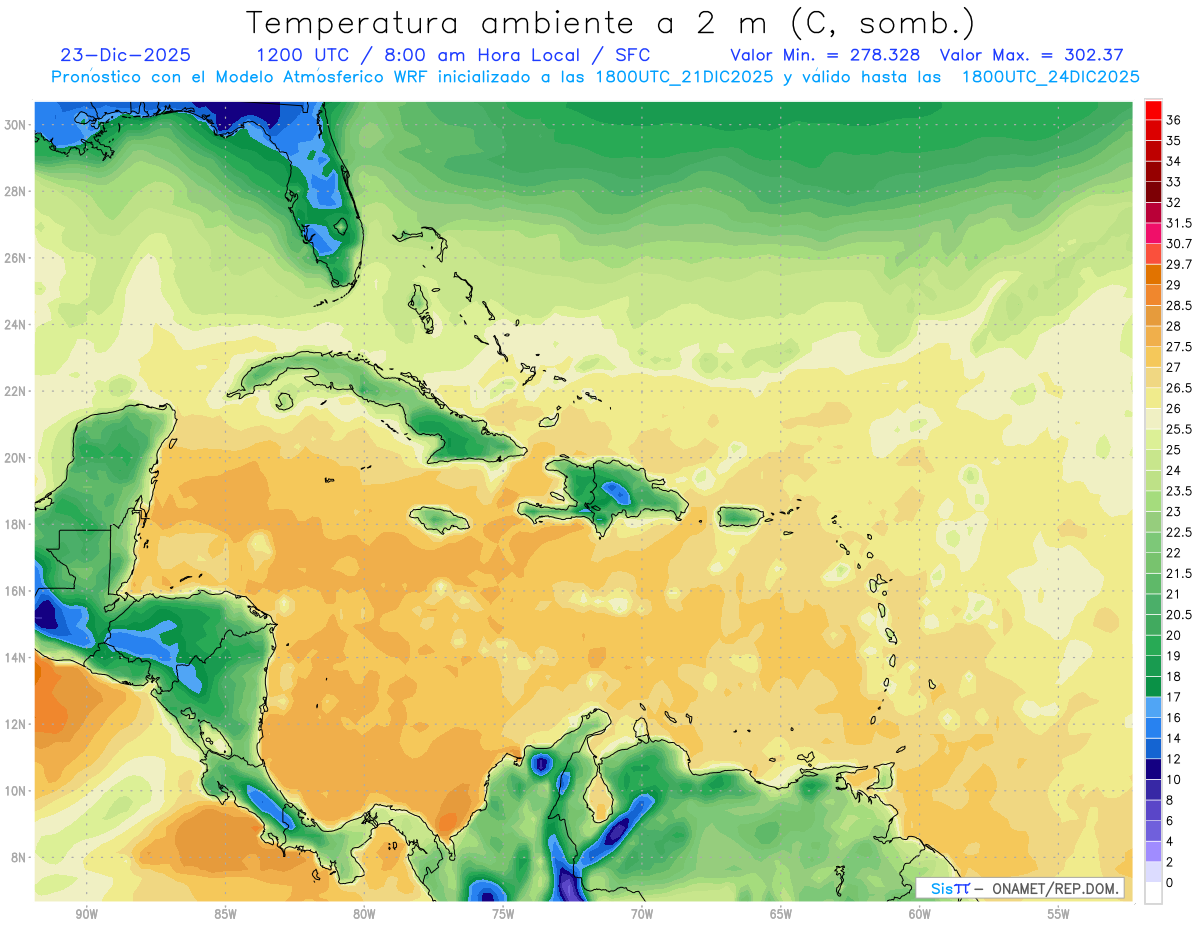Click the '33' value in the temperature legend
Viewport: 1200px width, 927px height.
pyautogui.click(x=1174, y=182)
